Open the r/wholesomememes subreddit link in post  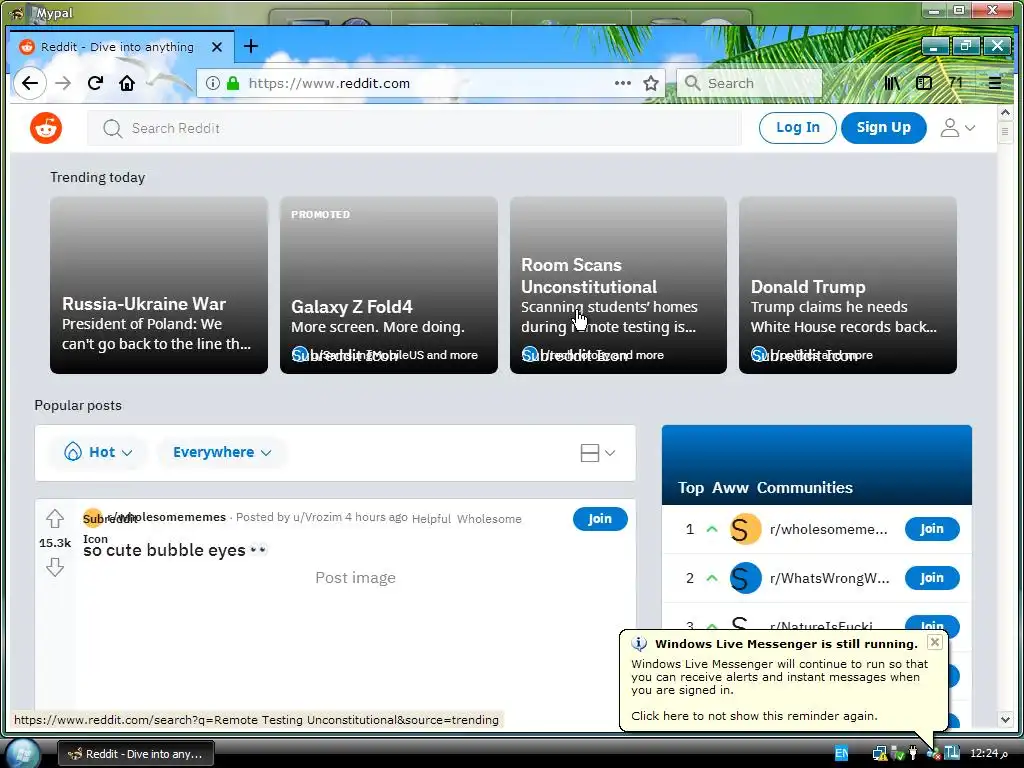167,517
